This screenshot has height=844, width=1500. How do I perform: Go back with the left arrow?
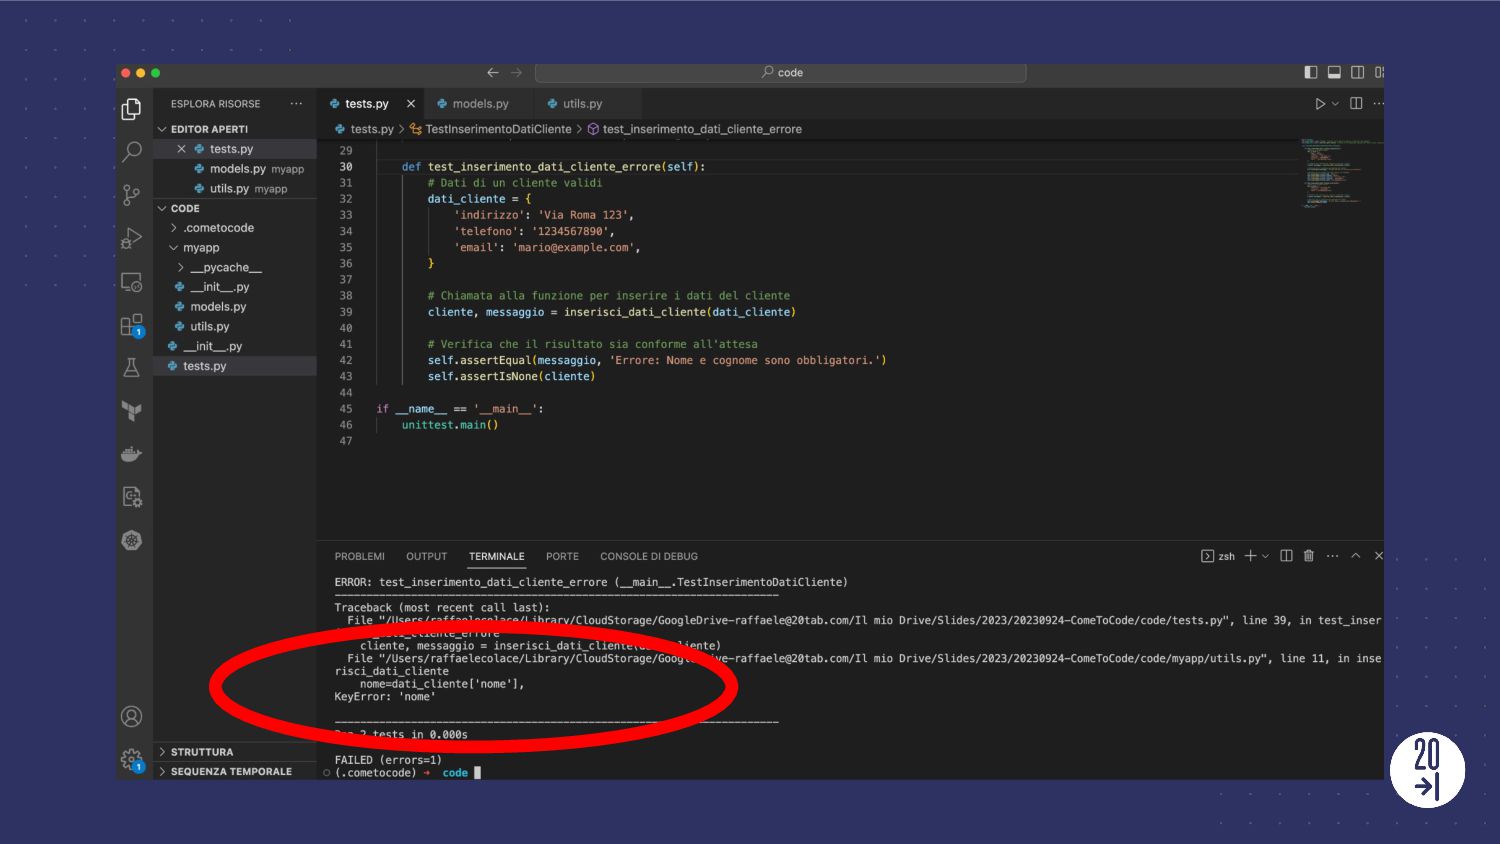pos(492,72)
